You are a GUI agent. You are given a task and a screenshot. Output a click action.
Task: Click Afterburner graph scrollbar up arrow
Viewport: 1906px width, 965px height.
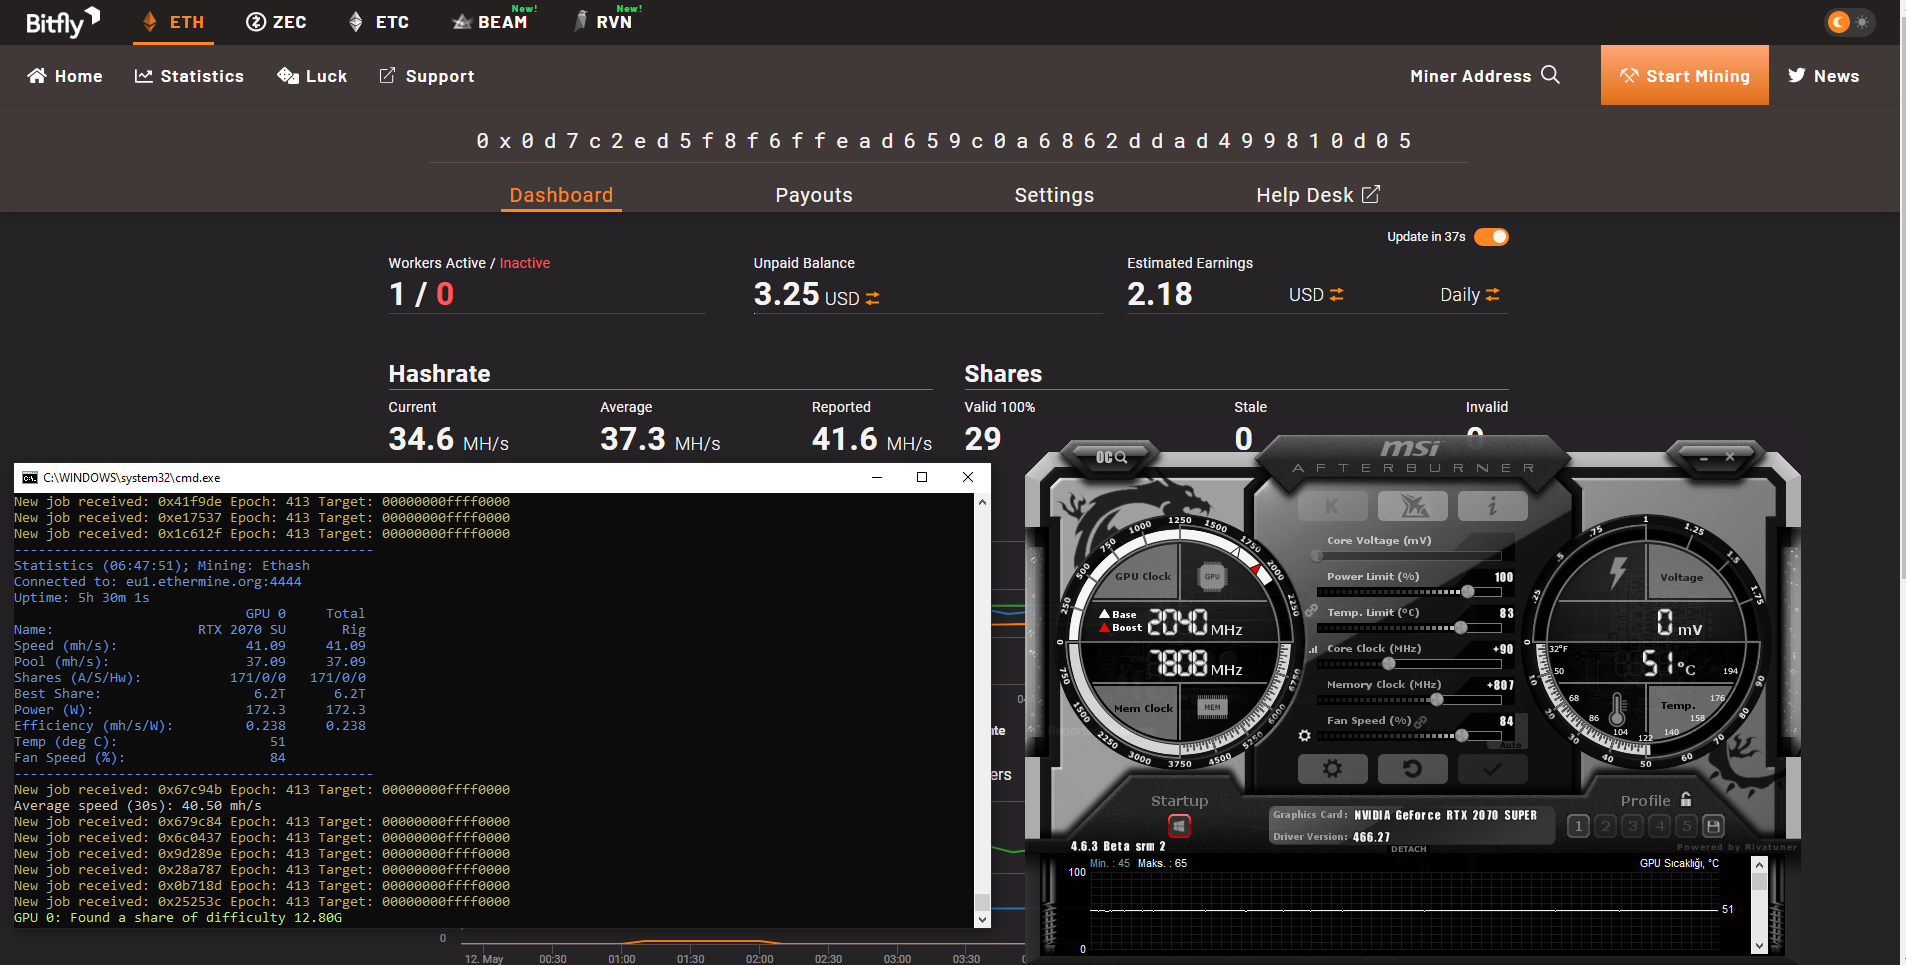(1760, 866)
